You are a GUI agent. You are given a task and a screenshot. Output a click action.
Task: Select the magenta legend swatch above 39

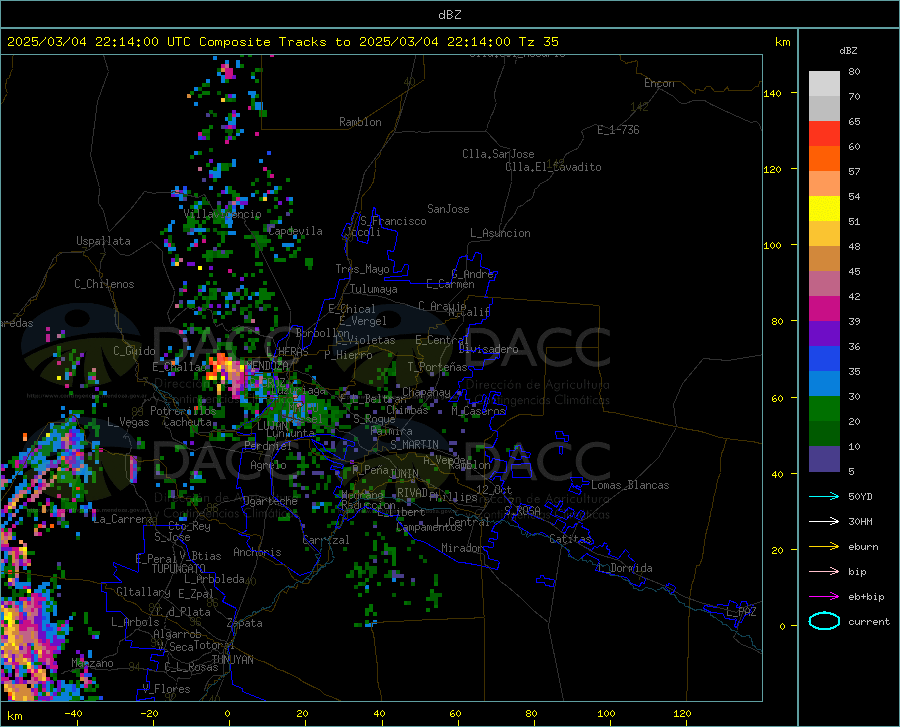point(824,309)
